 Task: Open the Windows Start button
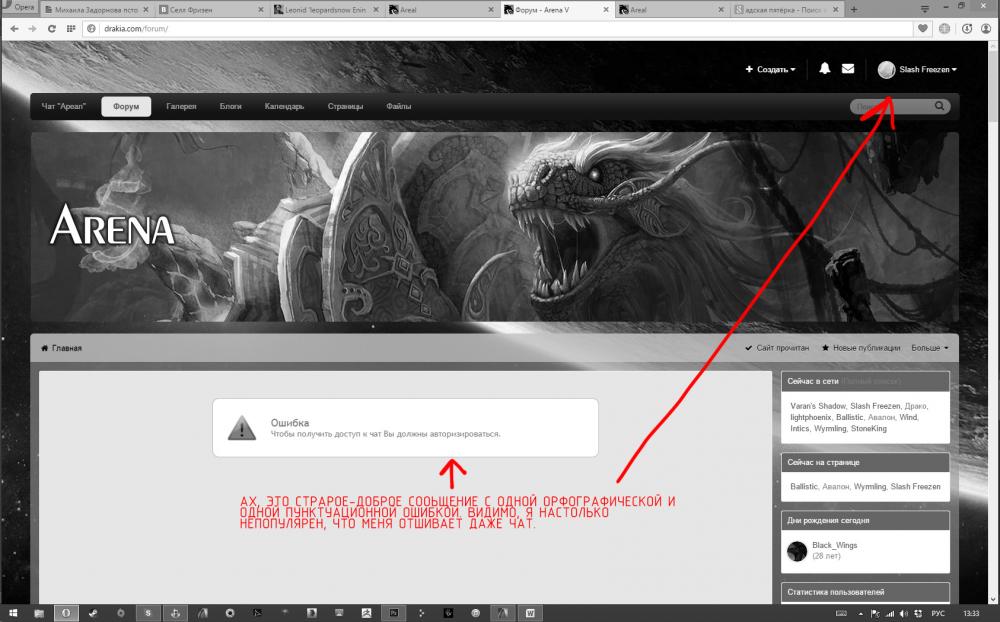(12, 613)
